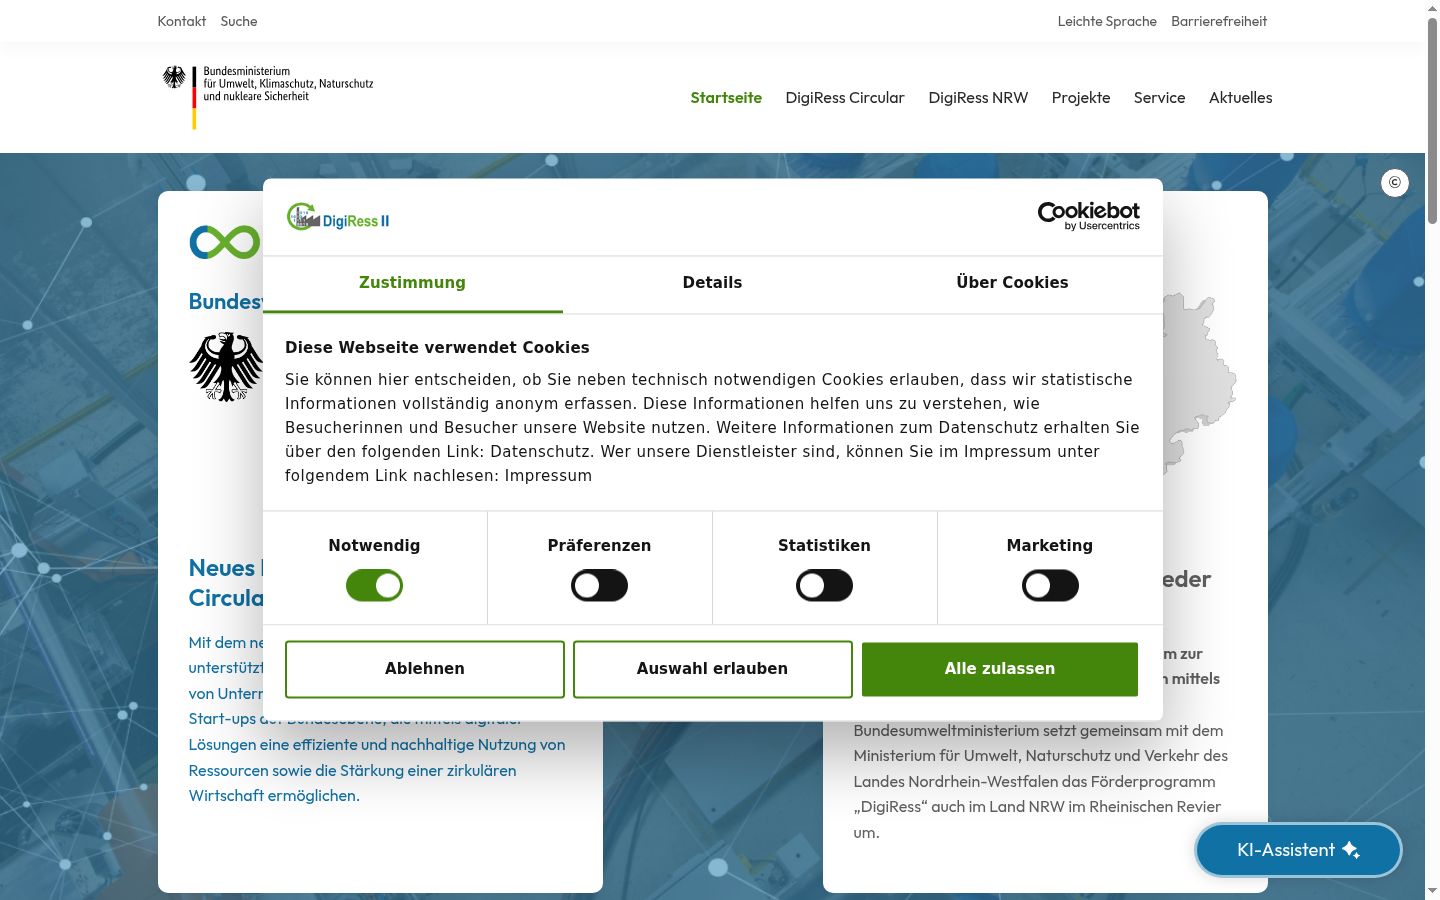Click the DigiRess II logo in cookie dialog
This screenshot has width=1440, height=900.
point(338,218)
